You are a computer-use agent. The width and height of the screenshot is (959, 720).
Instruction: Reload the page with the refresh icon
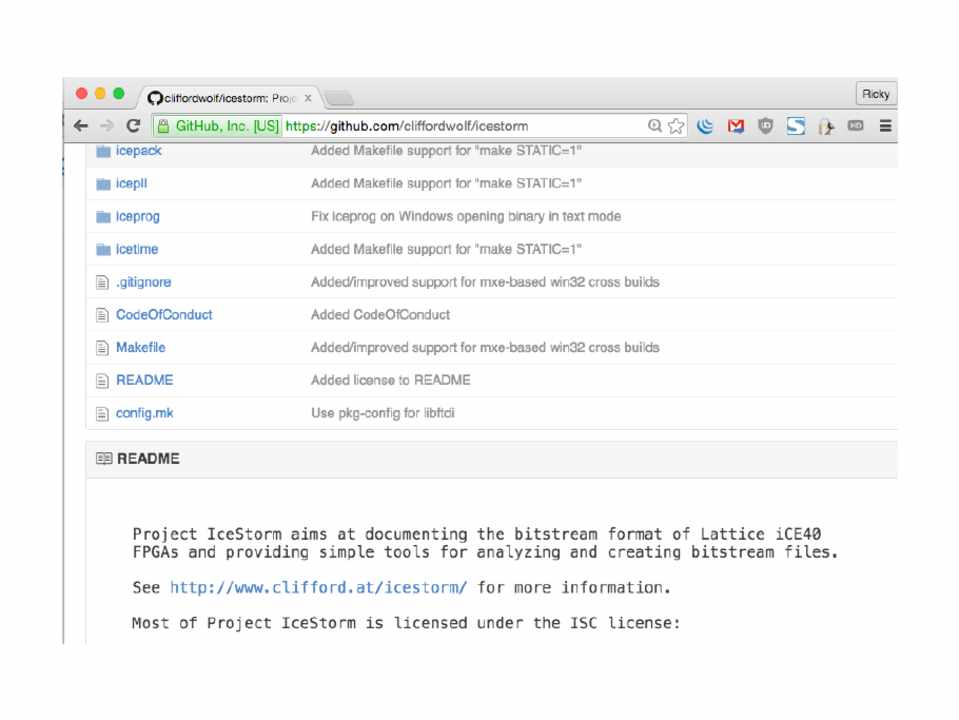[x=133, y=126]
